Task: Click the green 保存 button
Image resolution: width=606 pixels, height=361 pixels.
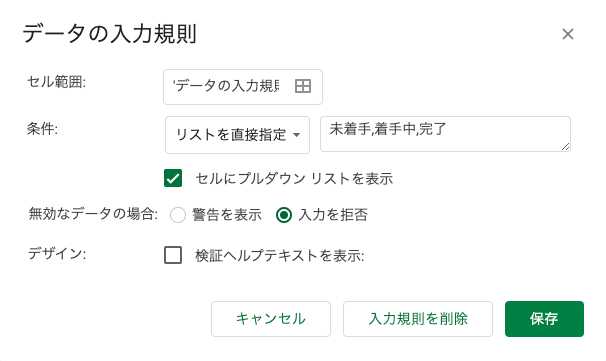Action: 544,319
